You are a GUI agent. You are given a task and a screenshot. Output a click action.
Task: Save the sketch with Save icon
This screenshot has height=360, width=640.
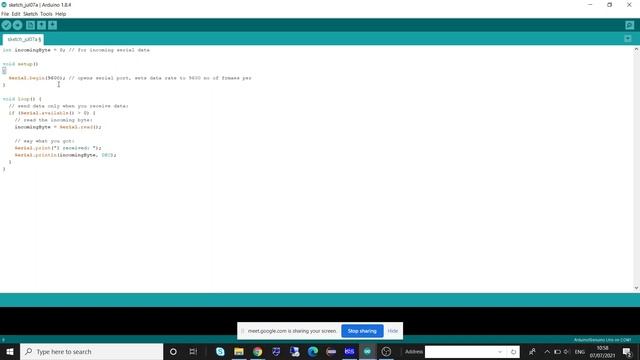52,25
